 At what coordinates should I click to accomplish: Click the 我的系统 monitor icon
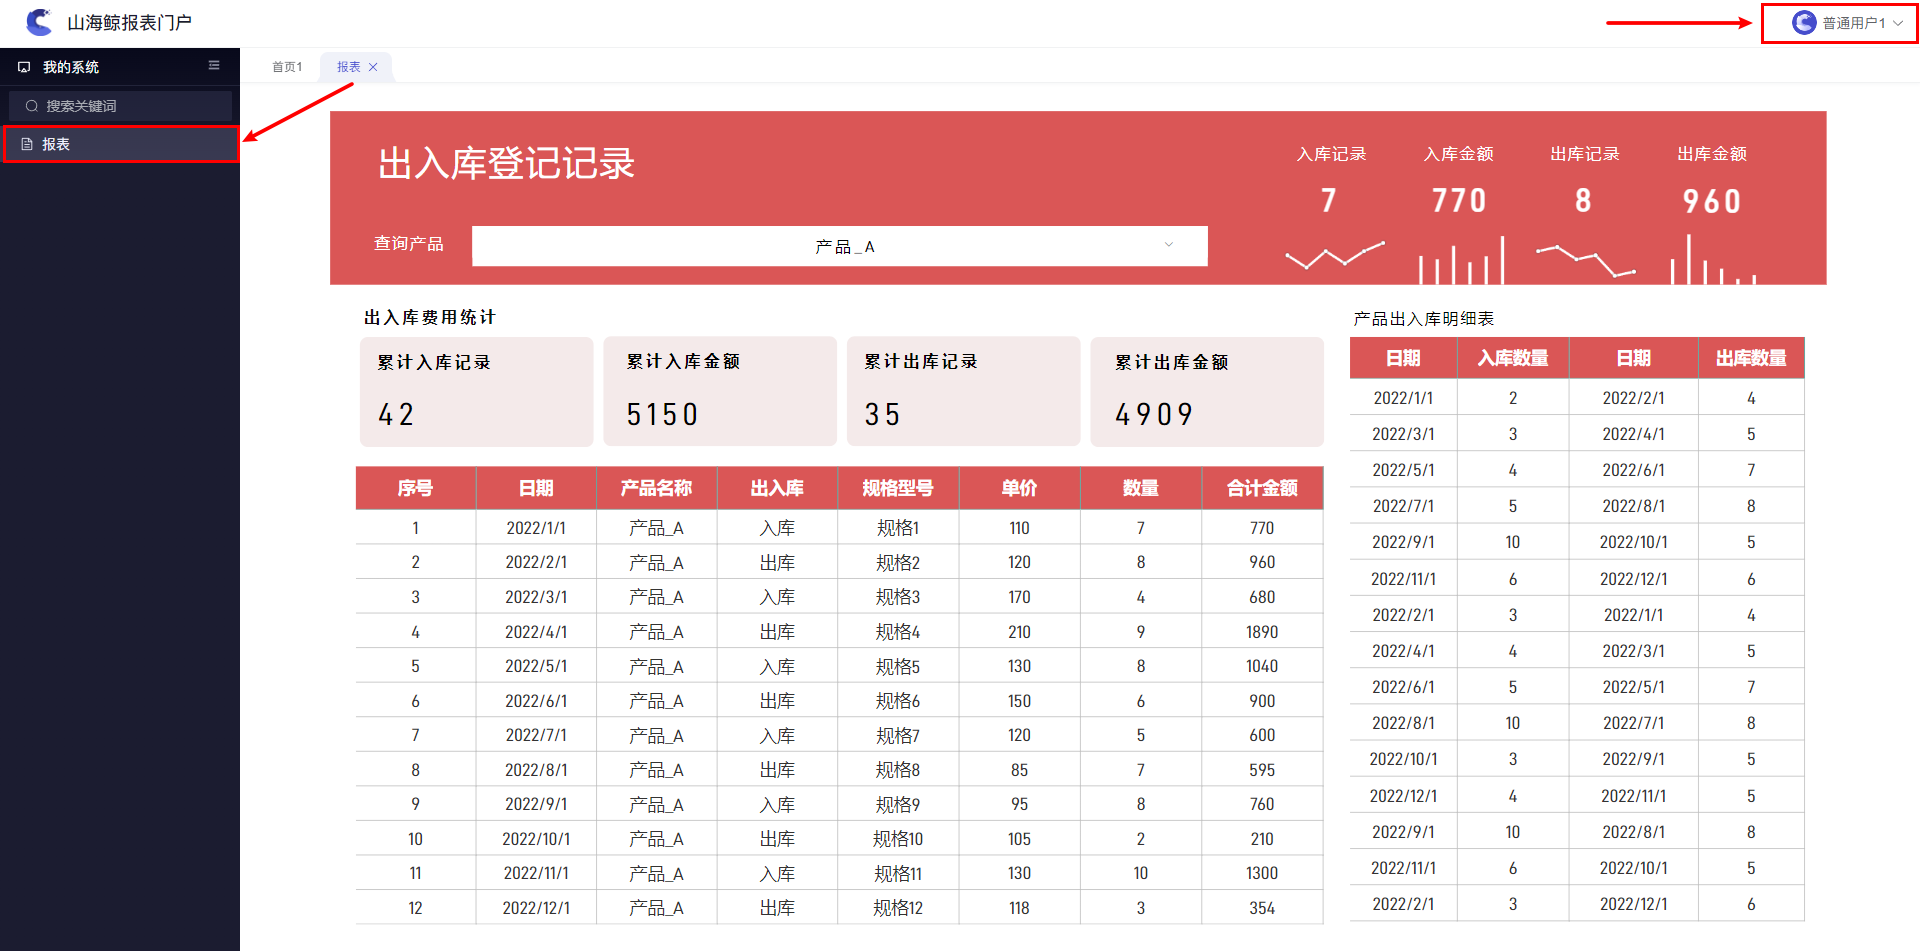click(x=24, y=67)
